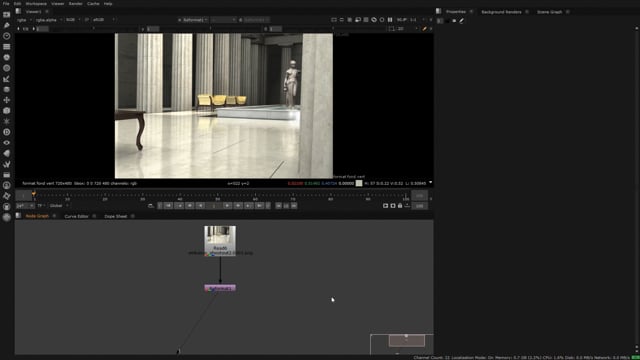Viewport: 640px width, 360px height.
Task: Open the ToolSets toolbar menu
Action: [7, 164]
